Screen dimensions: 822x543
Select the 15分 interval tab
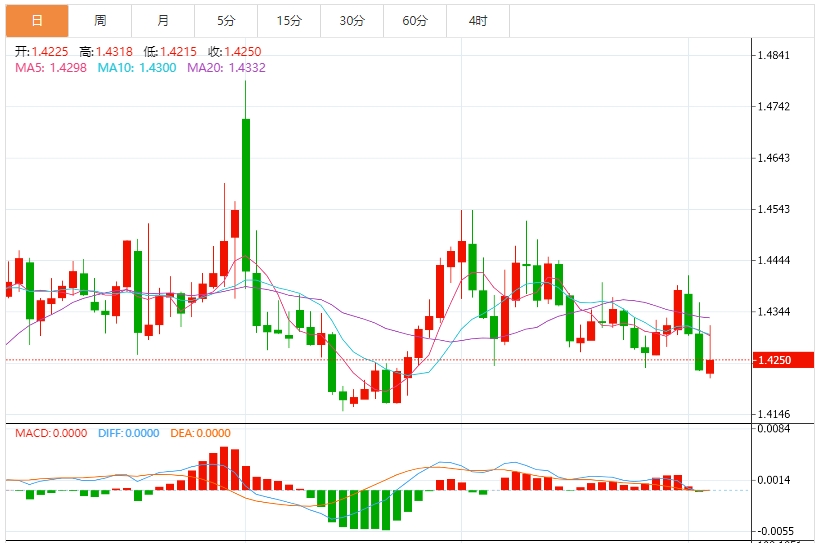289,20
